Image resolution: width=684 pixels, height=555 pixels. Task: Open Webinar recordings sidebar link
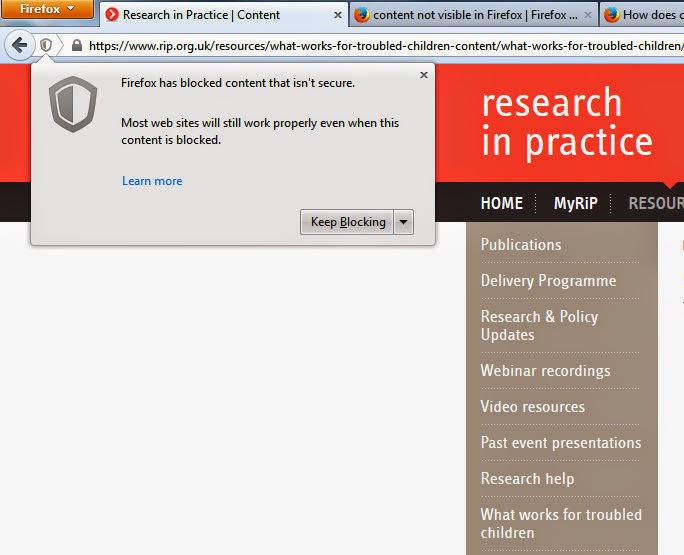(545, 370)
